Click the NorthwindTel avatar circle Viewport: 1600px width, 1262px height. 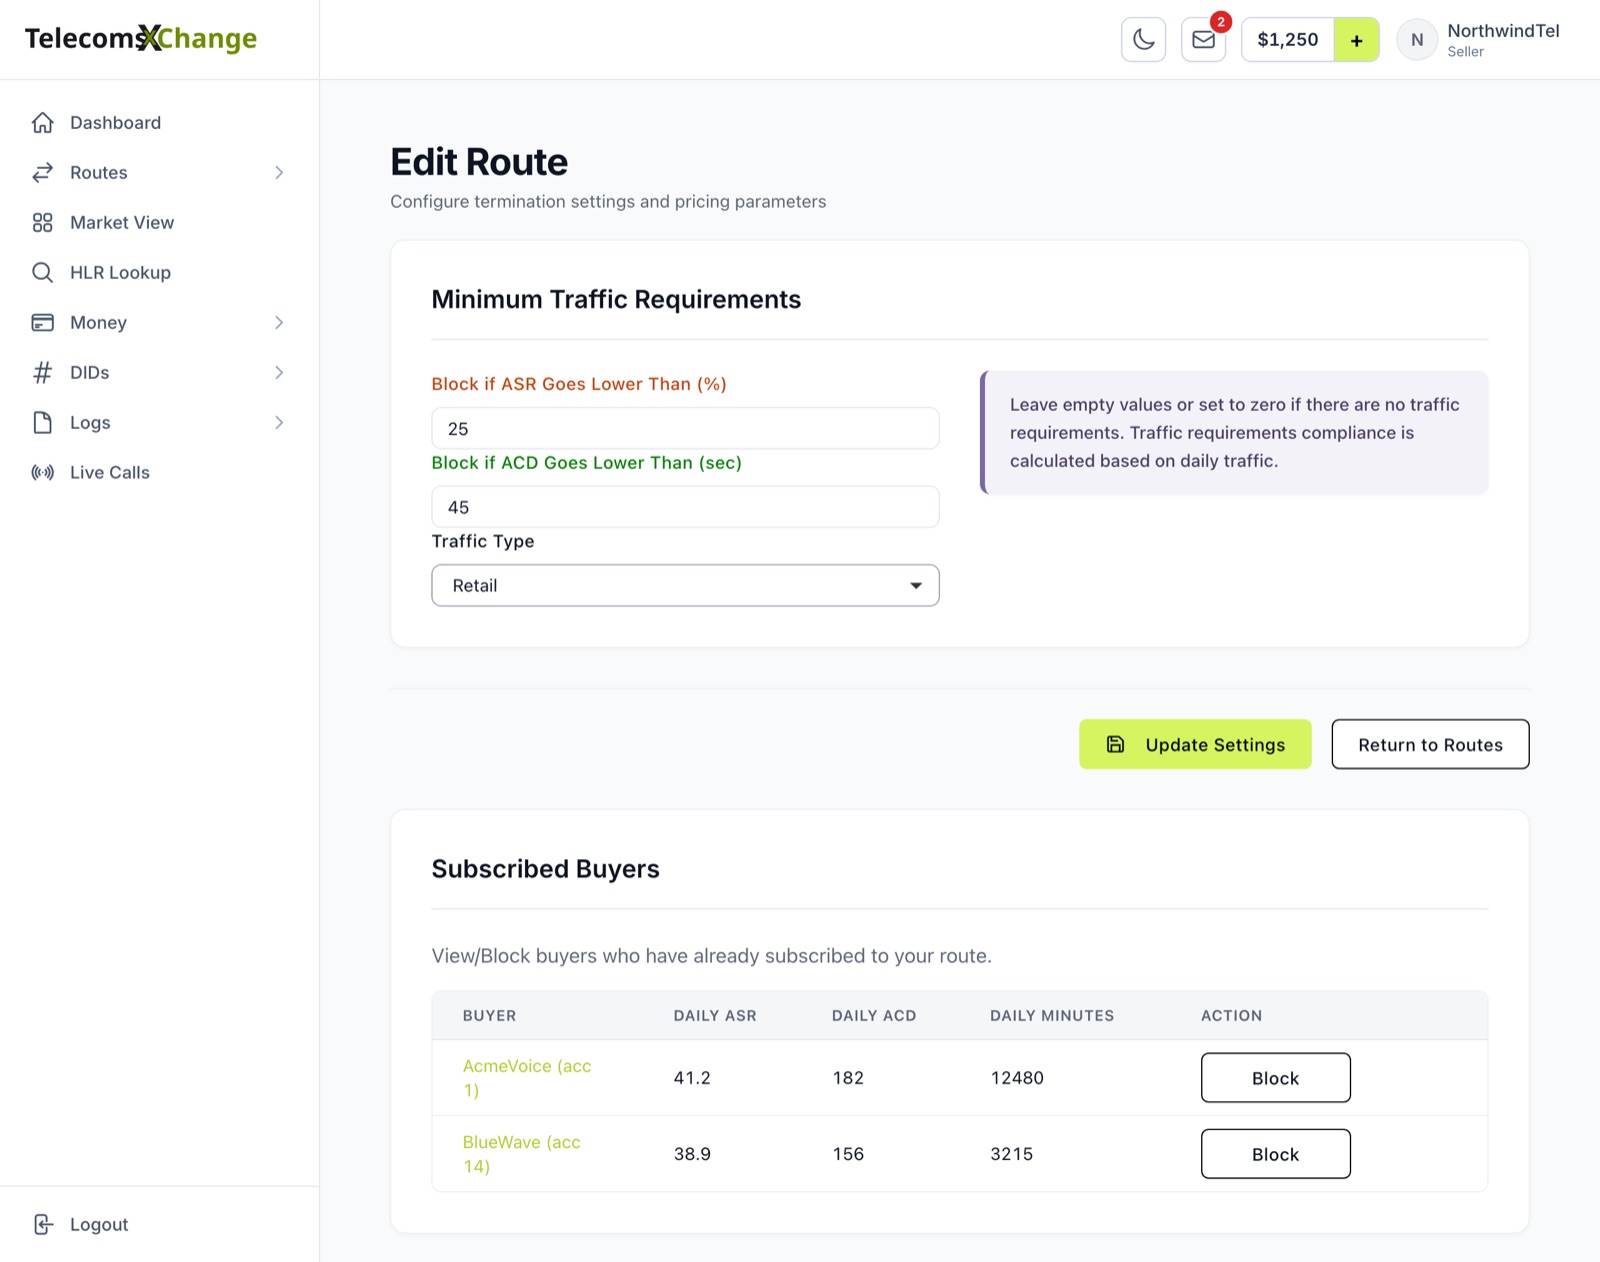[1416, 40]
